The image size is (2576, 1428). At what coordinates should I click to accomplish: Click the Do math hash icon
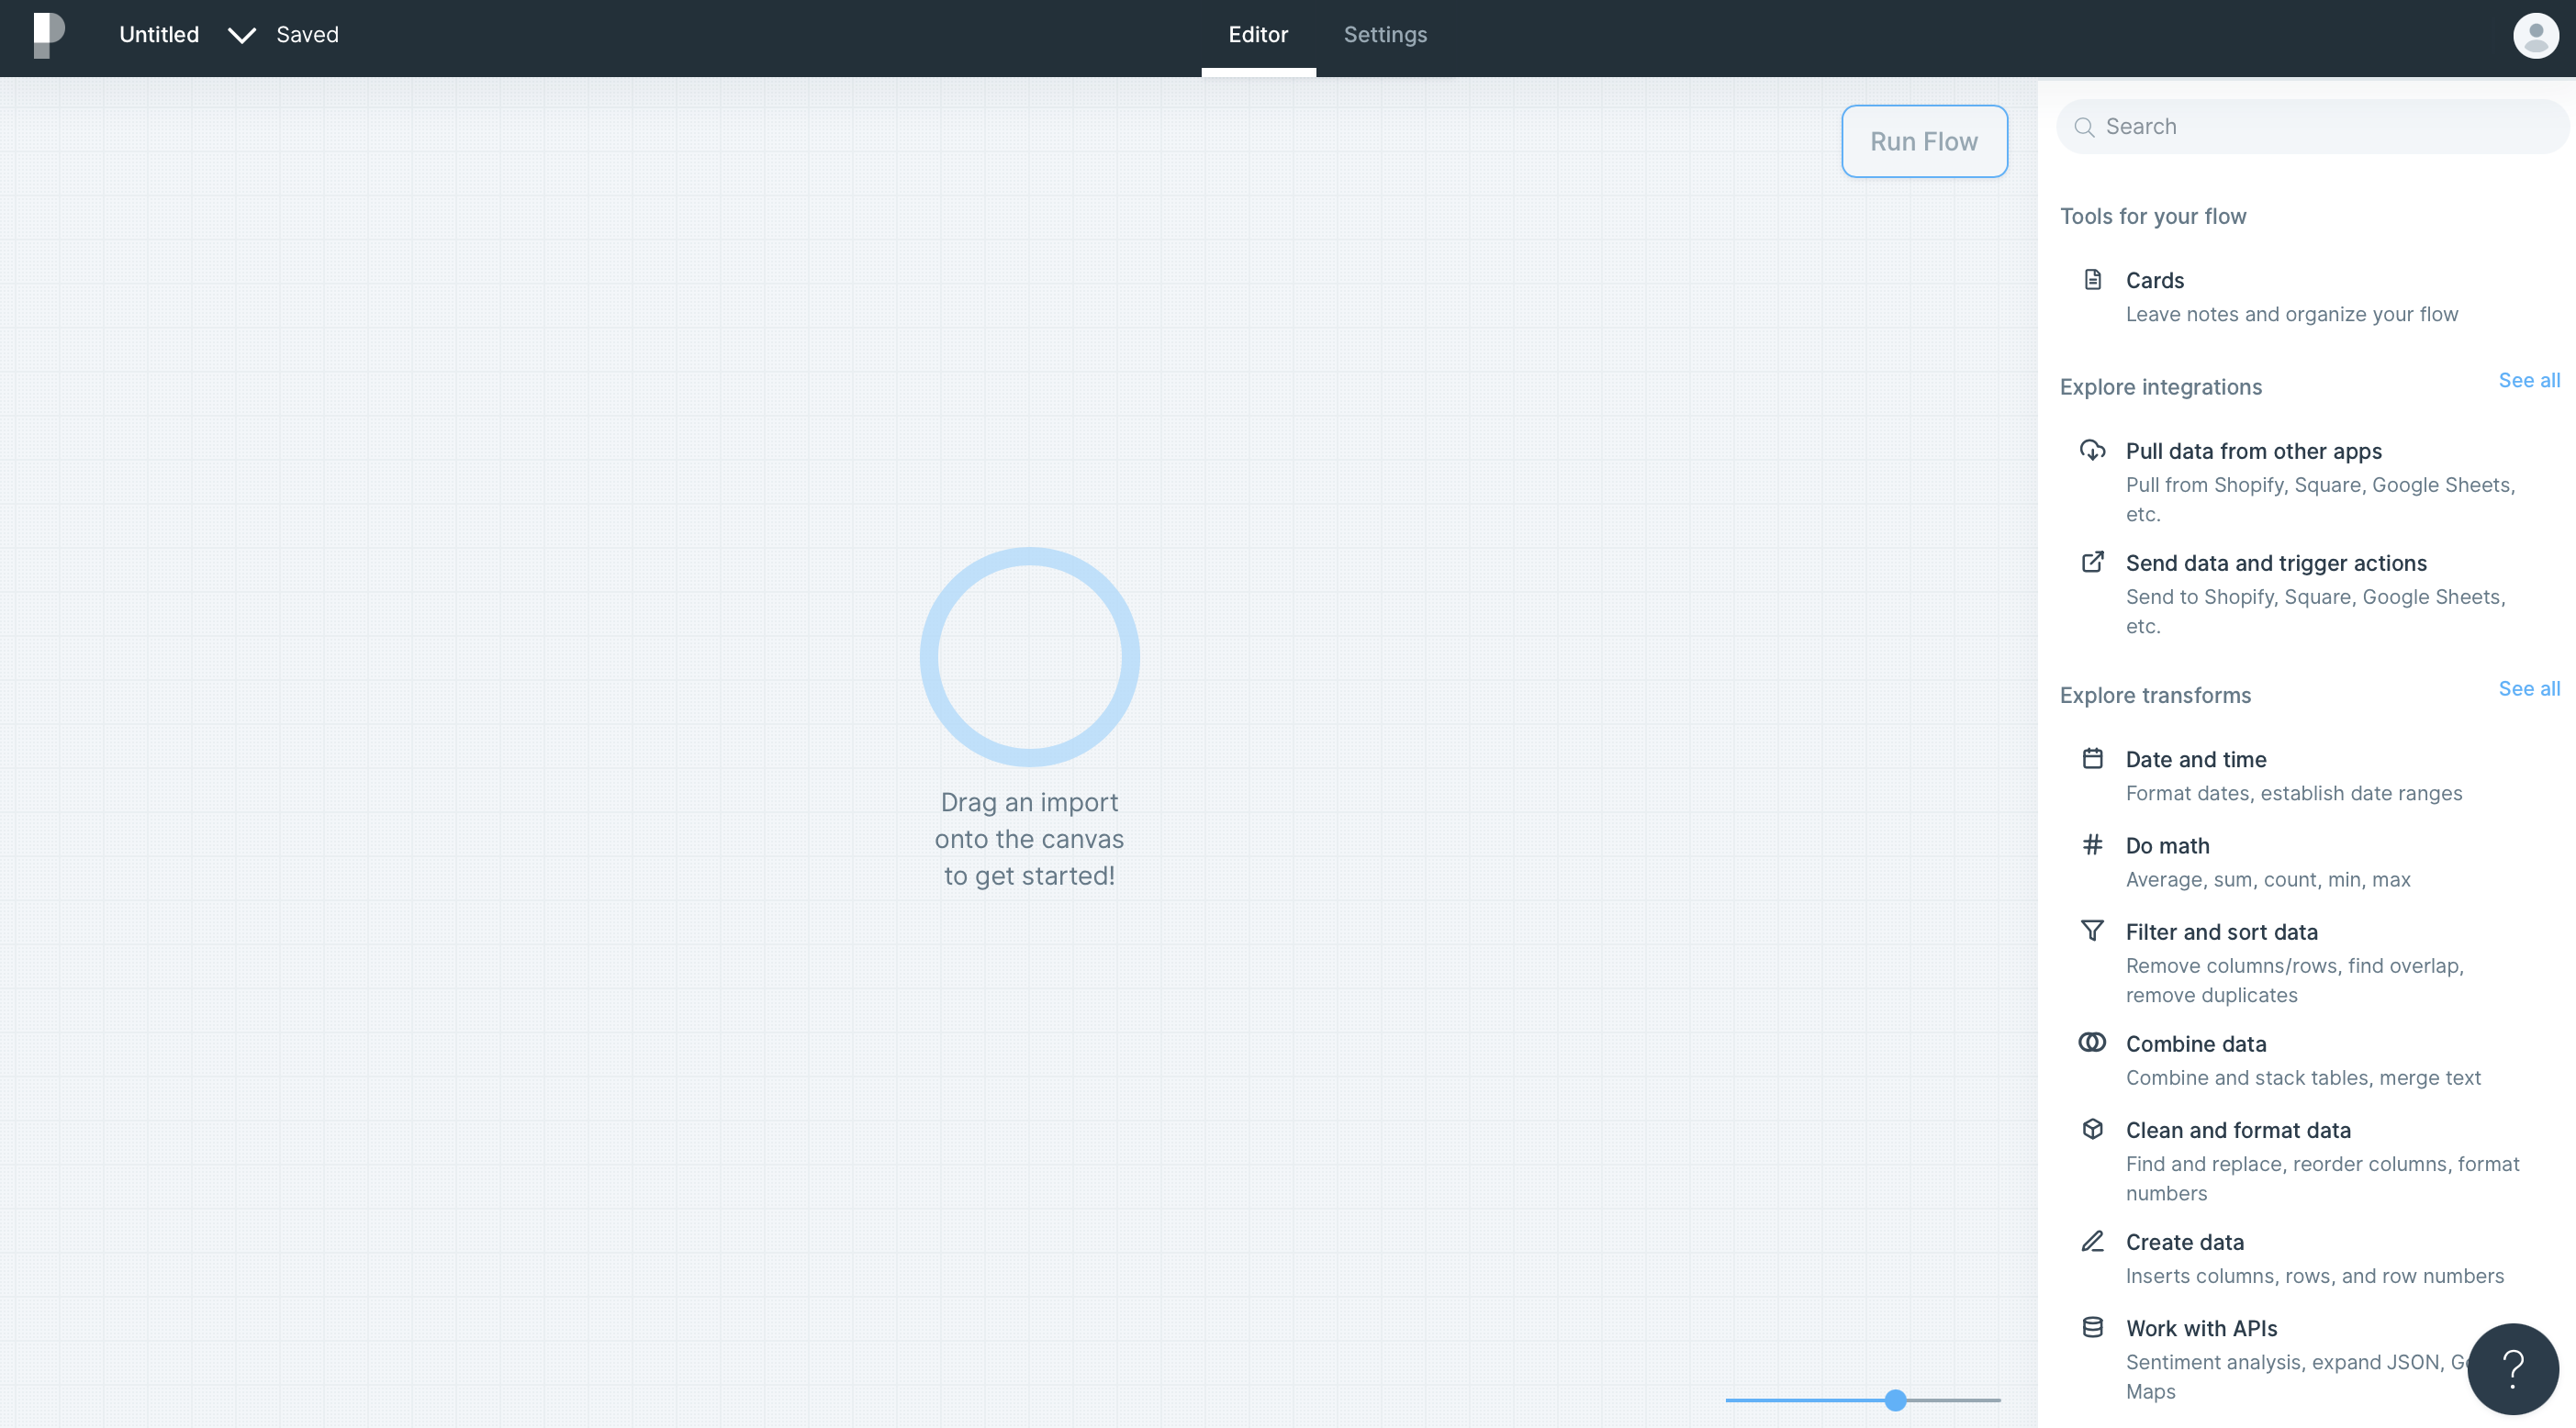(x=2092, y=845)
